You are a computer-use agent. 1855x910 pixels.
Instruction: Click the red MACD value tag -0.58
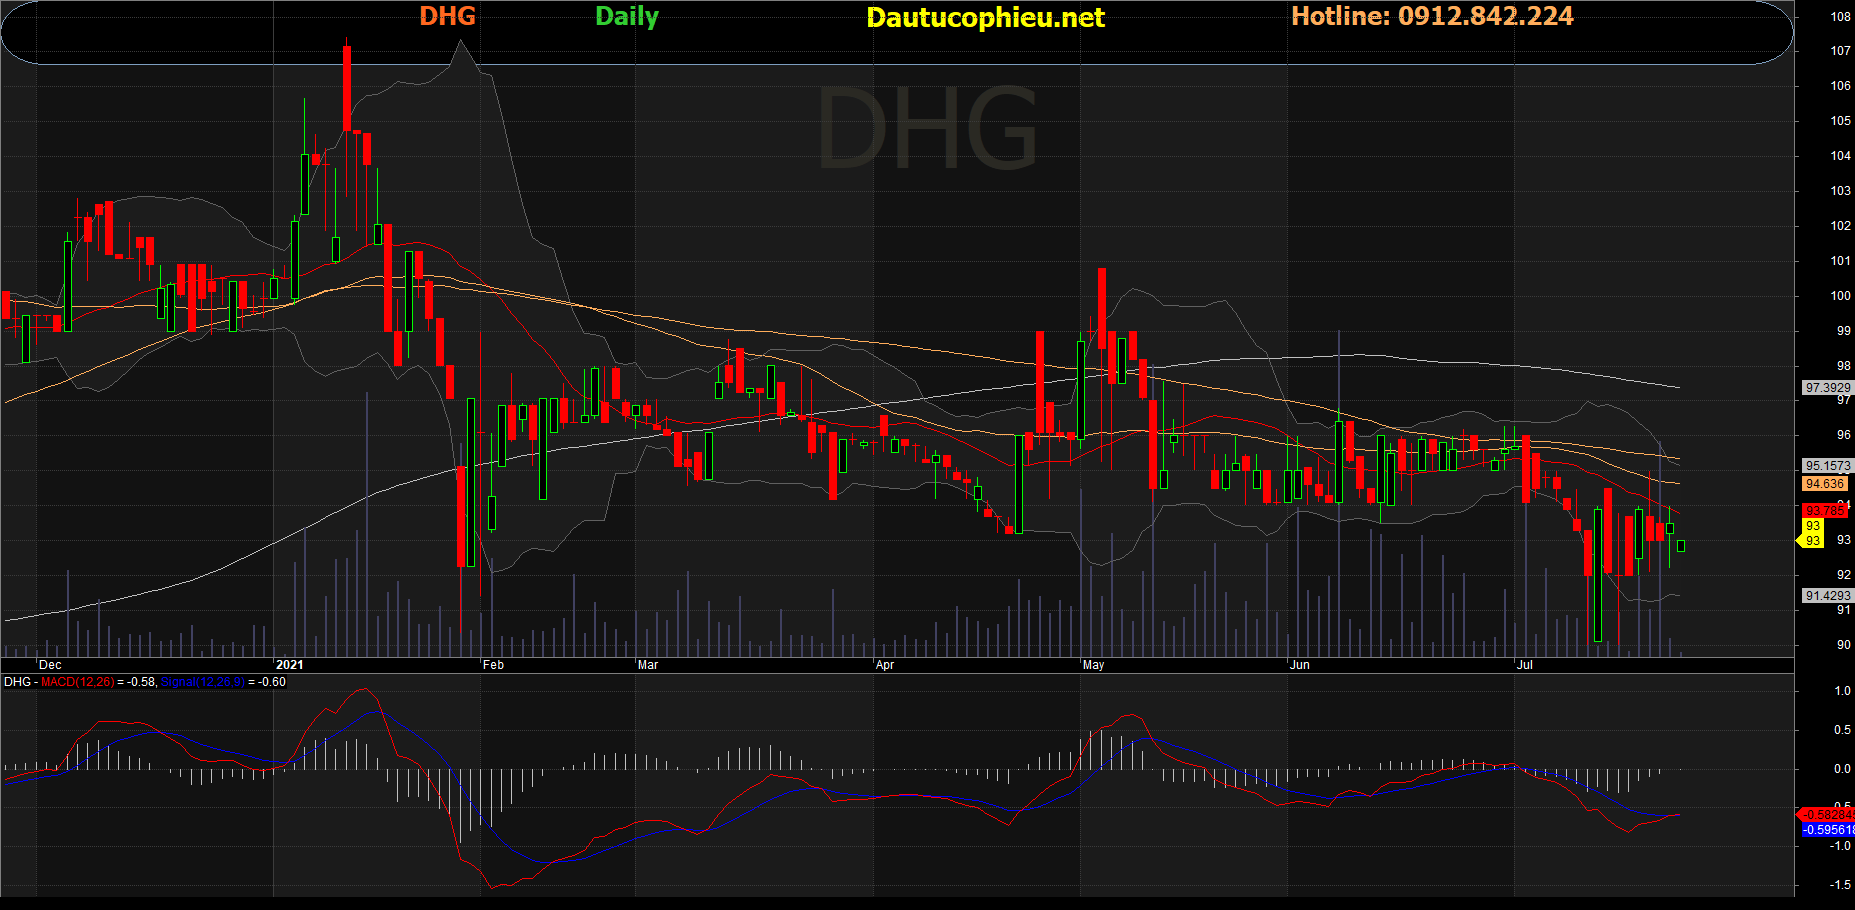1828,815
